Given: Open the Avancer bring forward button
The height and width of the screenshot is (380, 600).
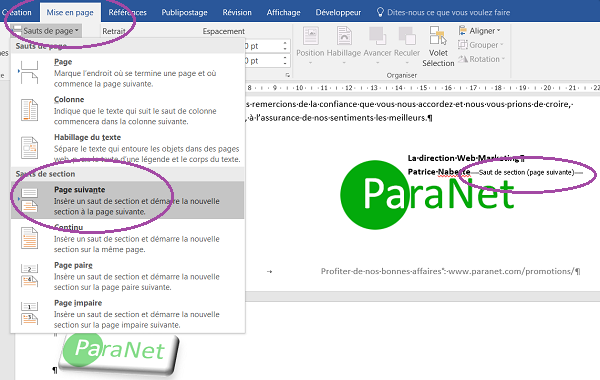Looking at the screenshot, I should (377, 45).
